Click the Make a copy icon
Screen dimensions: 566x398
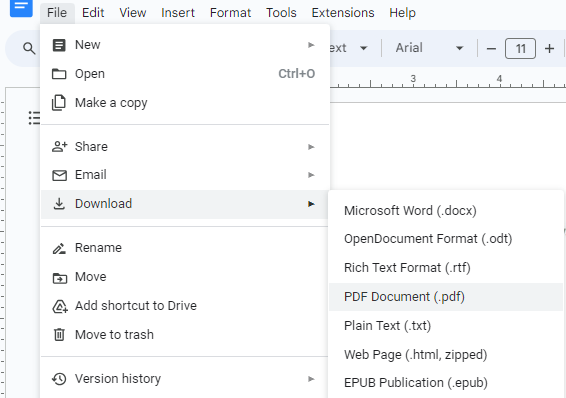pos(59,103)
